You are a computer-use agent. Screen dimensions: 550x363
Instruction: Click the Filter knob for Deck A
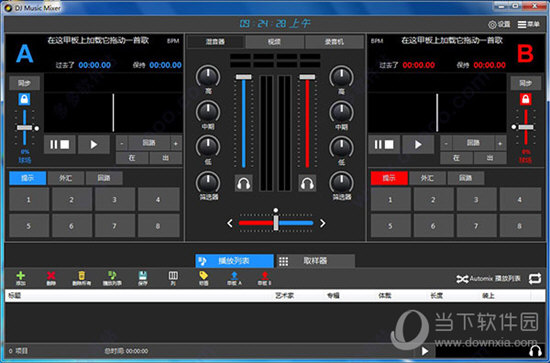208,183
